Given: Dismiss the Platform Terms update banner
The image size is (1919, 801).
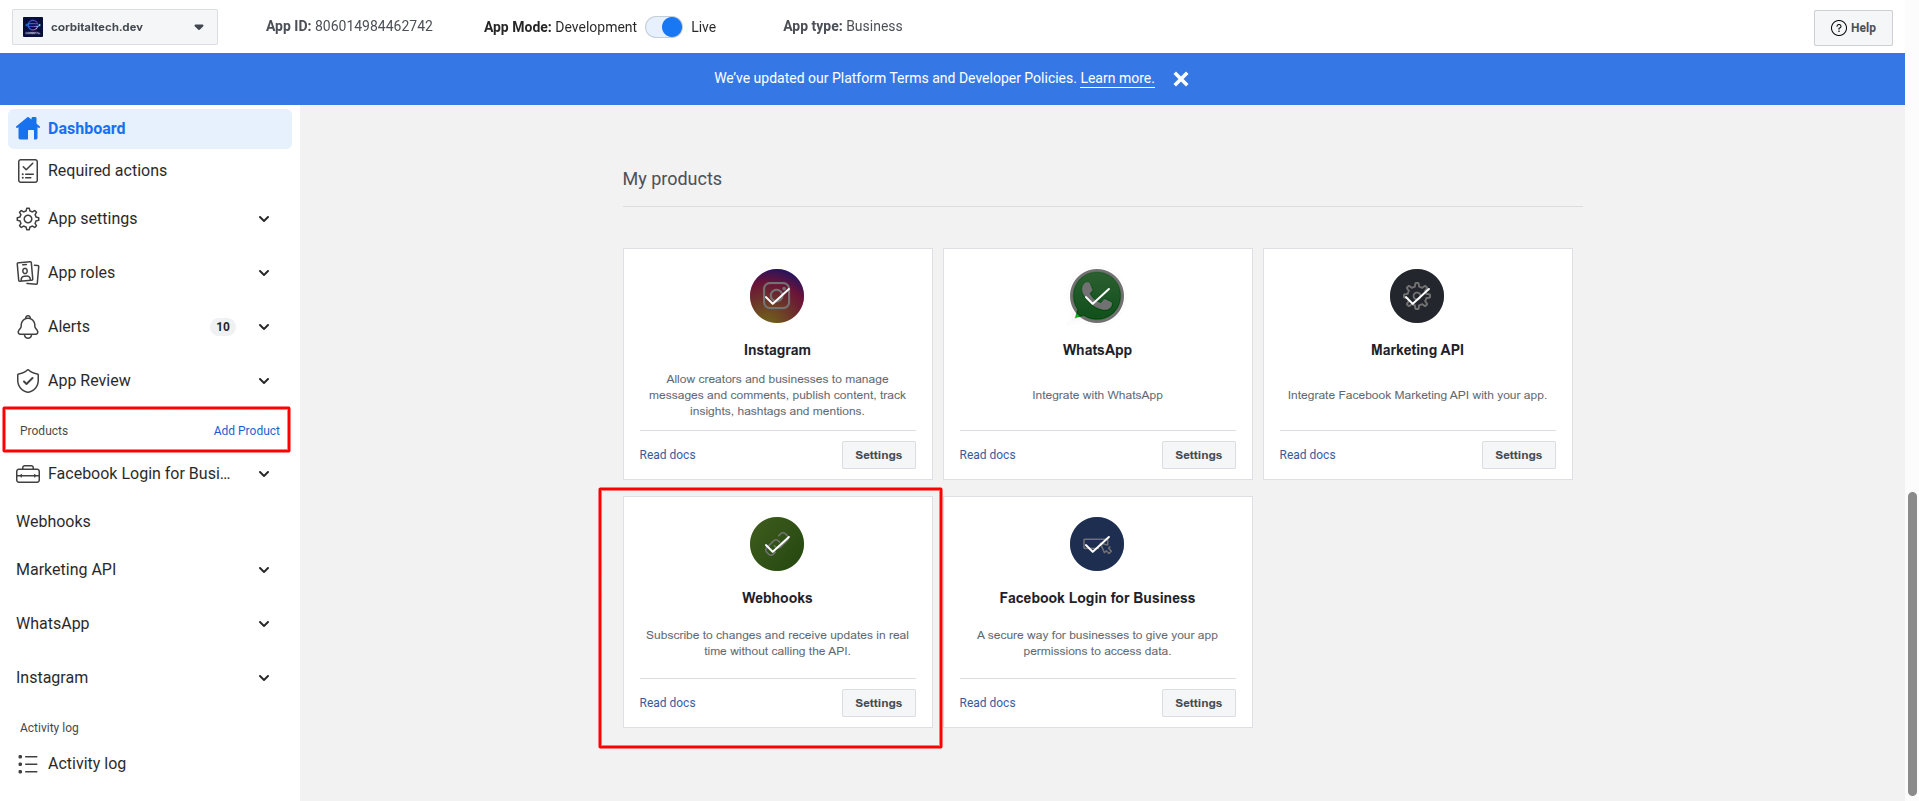Looking at the screenshot, I should click(1181, 79).
